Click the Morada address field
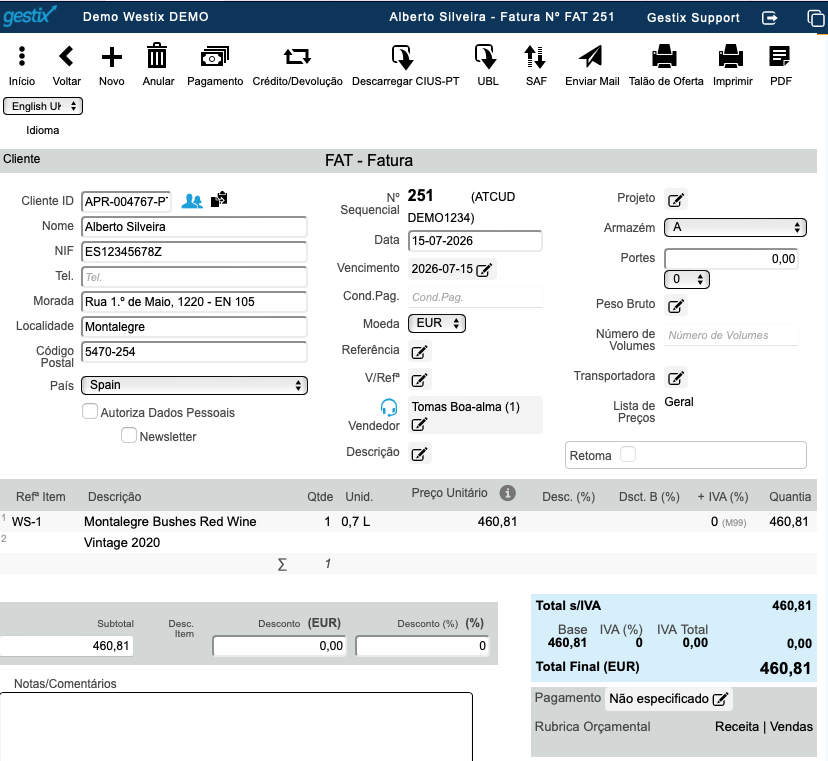 (x=194, y=302)
